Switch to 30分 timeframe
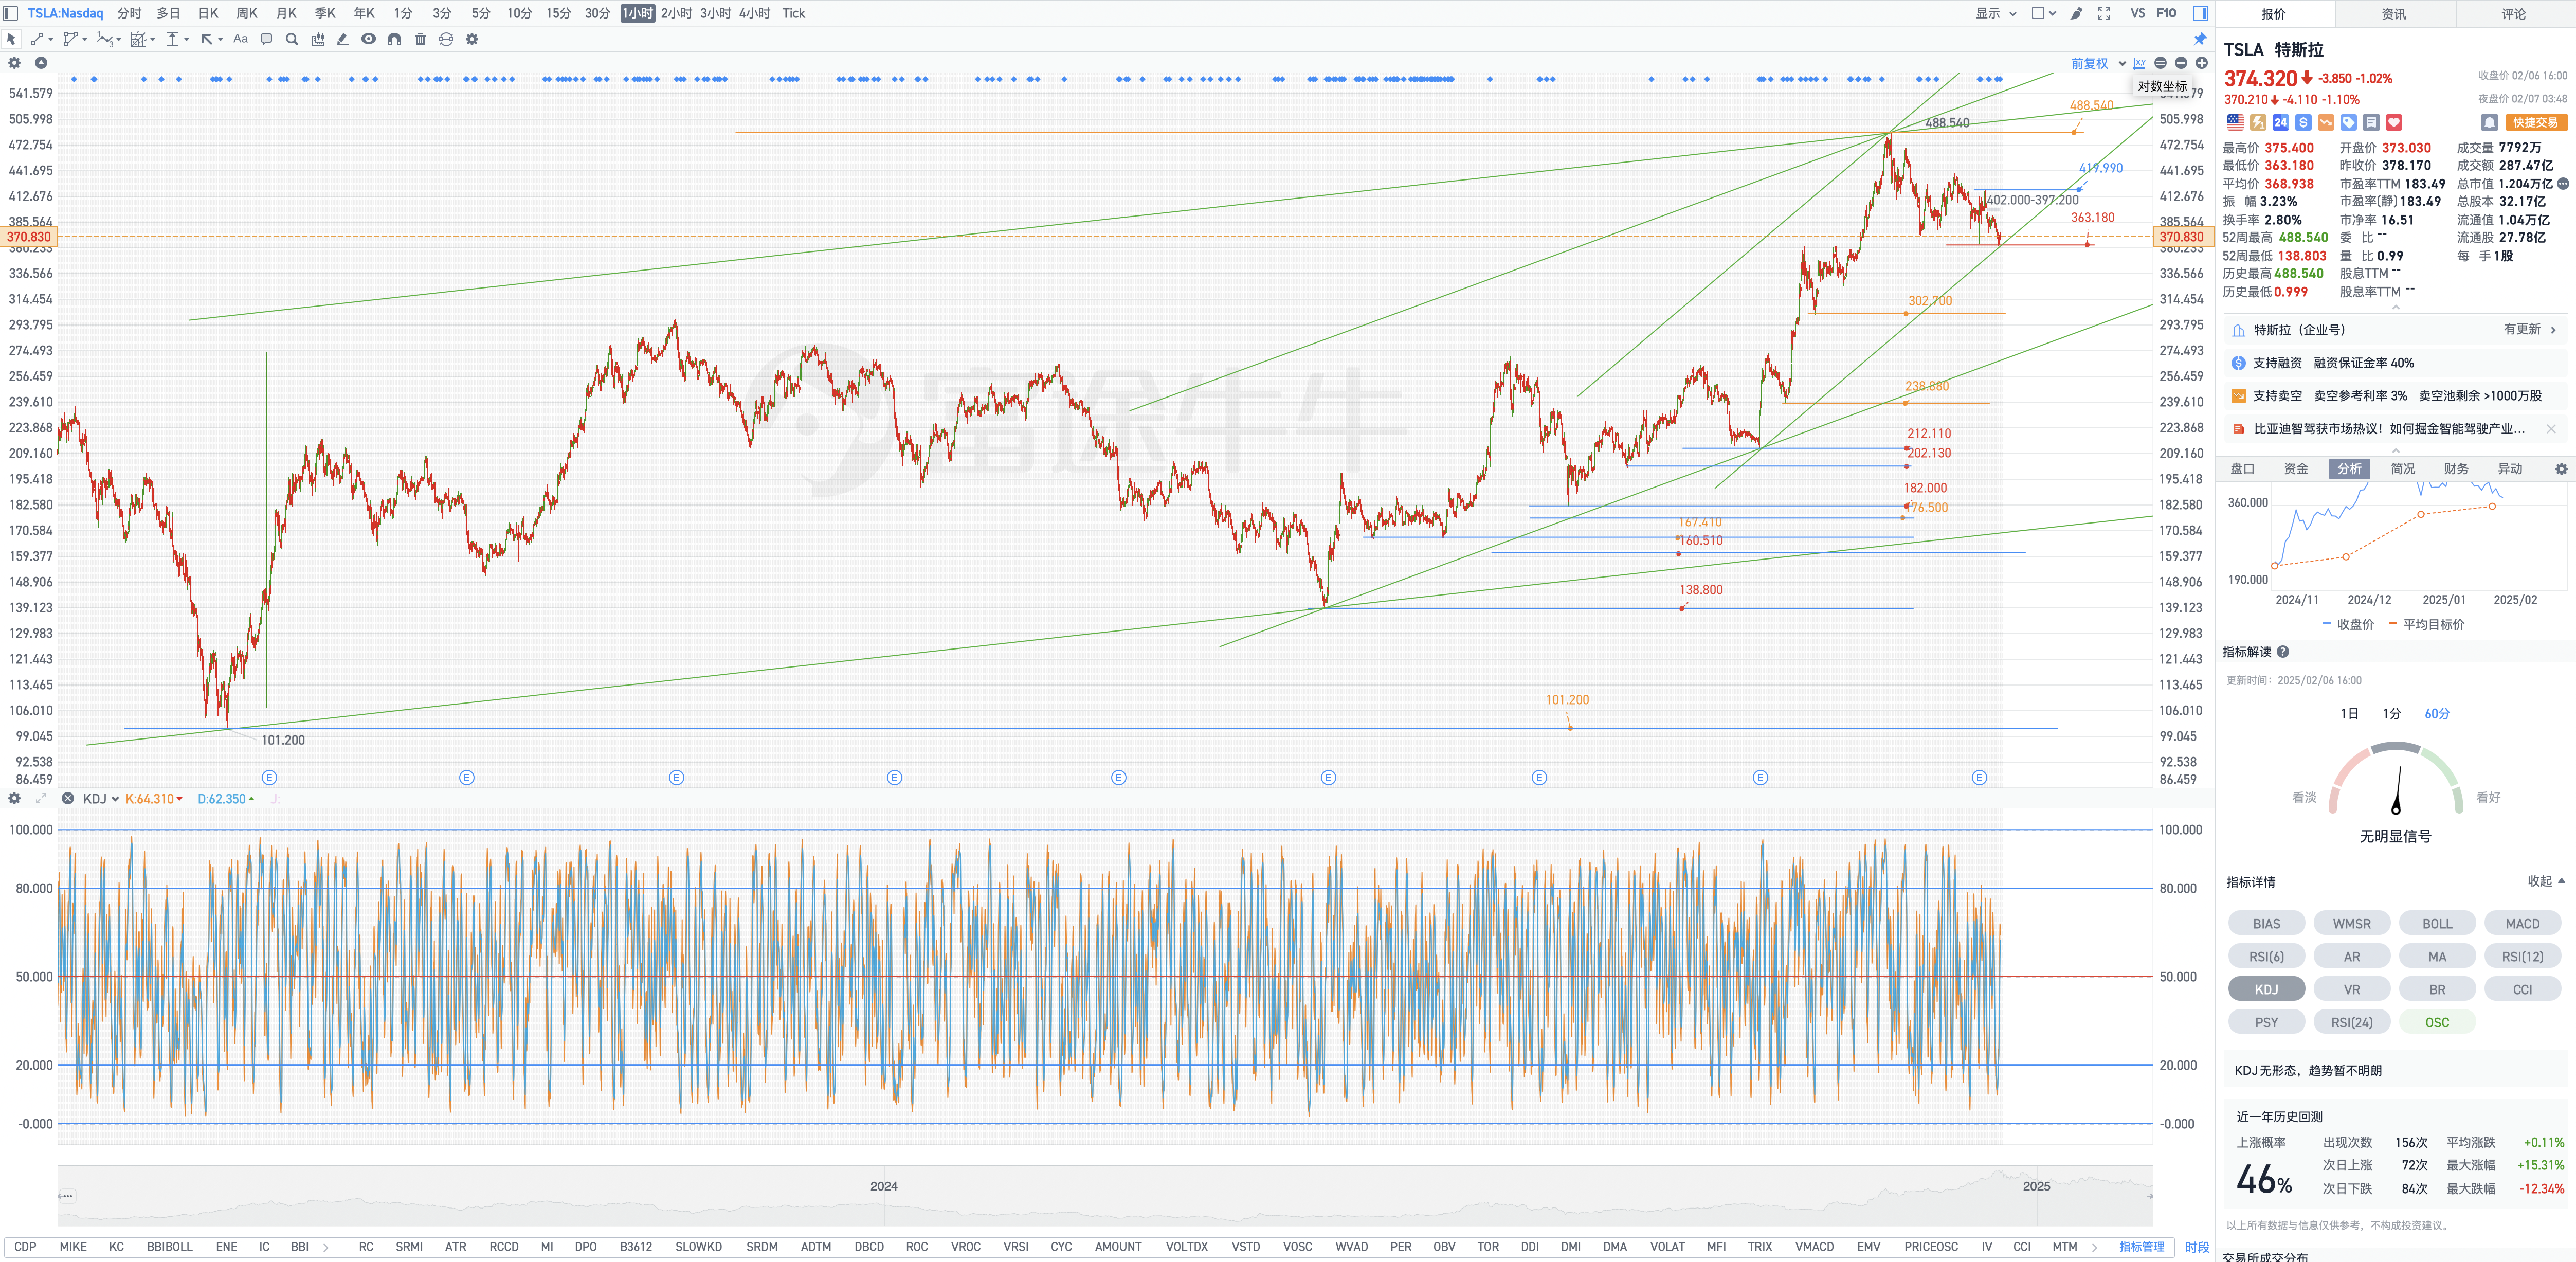This screenshot has width=2576, height=1262. (597, 13)
